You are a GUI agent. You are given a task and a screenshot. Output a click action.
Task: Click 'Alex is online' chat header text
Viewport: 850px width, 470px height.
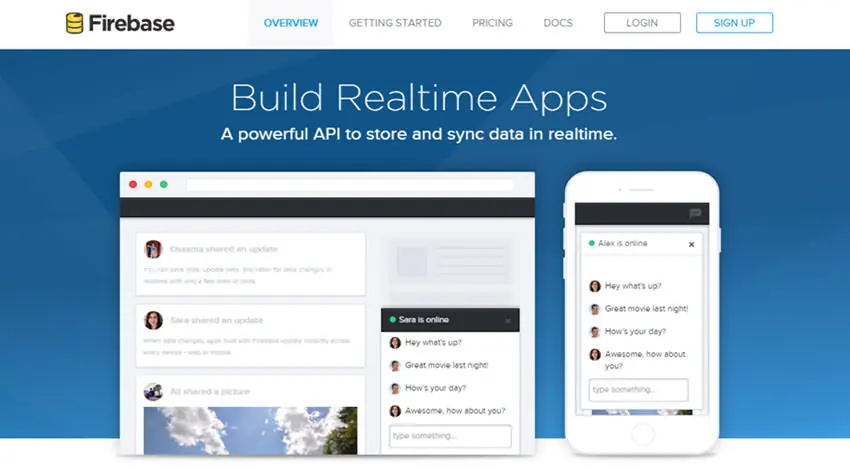point(623,243)
